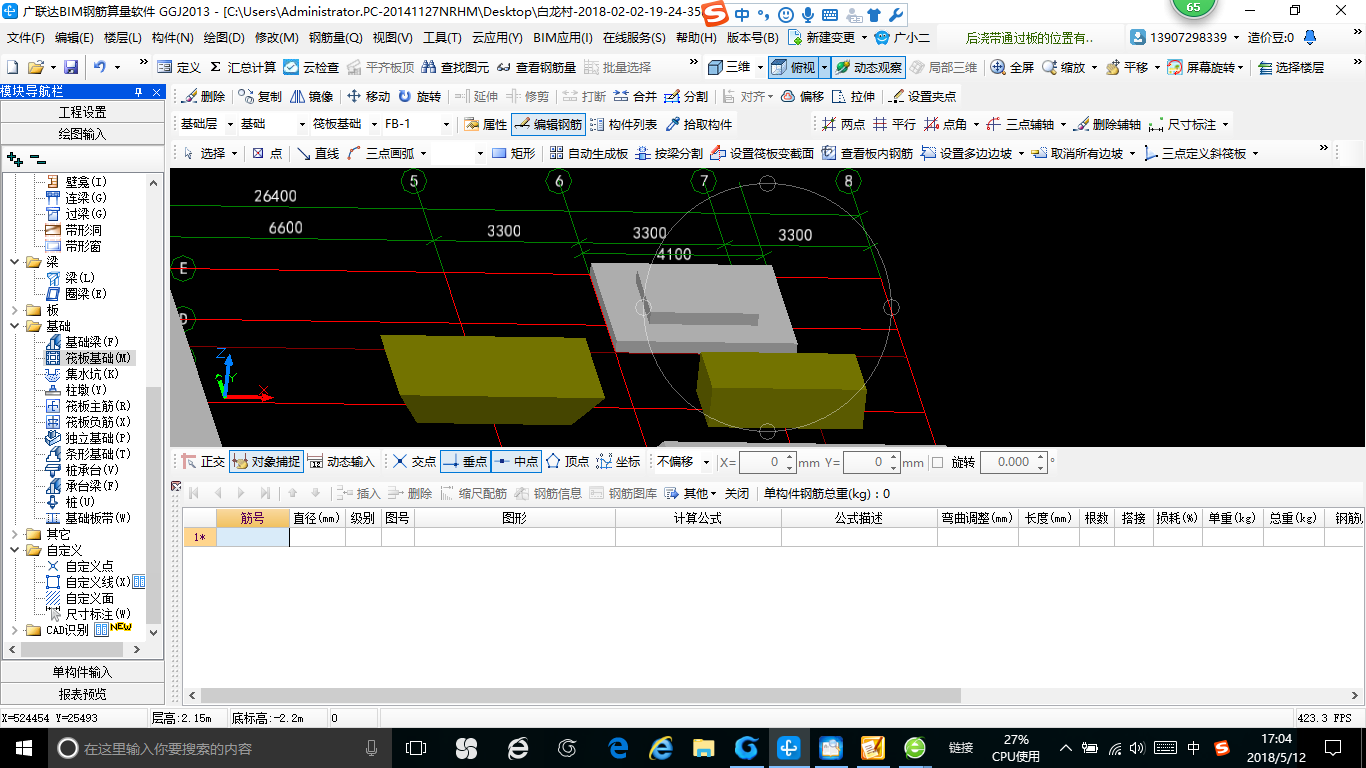Toggle 顶点 vertex snap
The width and height of the screenshot is (1366, 768).
567,462
